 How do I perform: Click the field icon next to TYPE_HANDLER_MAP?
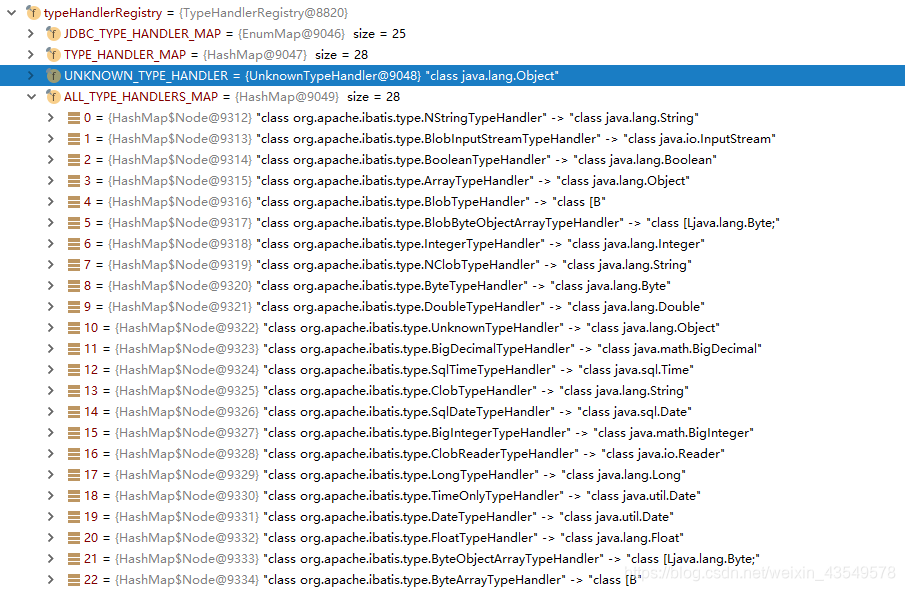pyautogui.click(x=53, y=54)
